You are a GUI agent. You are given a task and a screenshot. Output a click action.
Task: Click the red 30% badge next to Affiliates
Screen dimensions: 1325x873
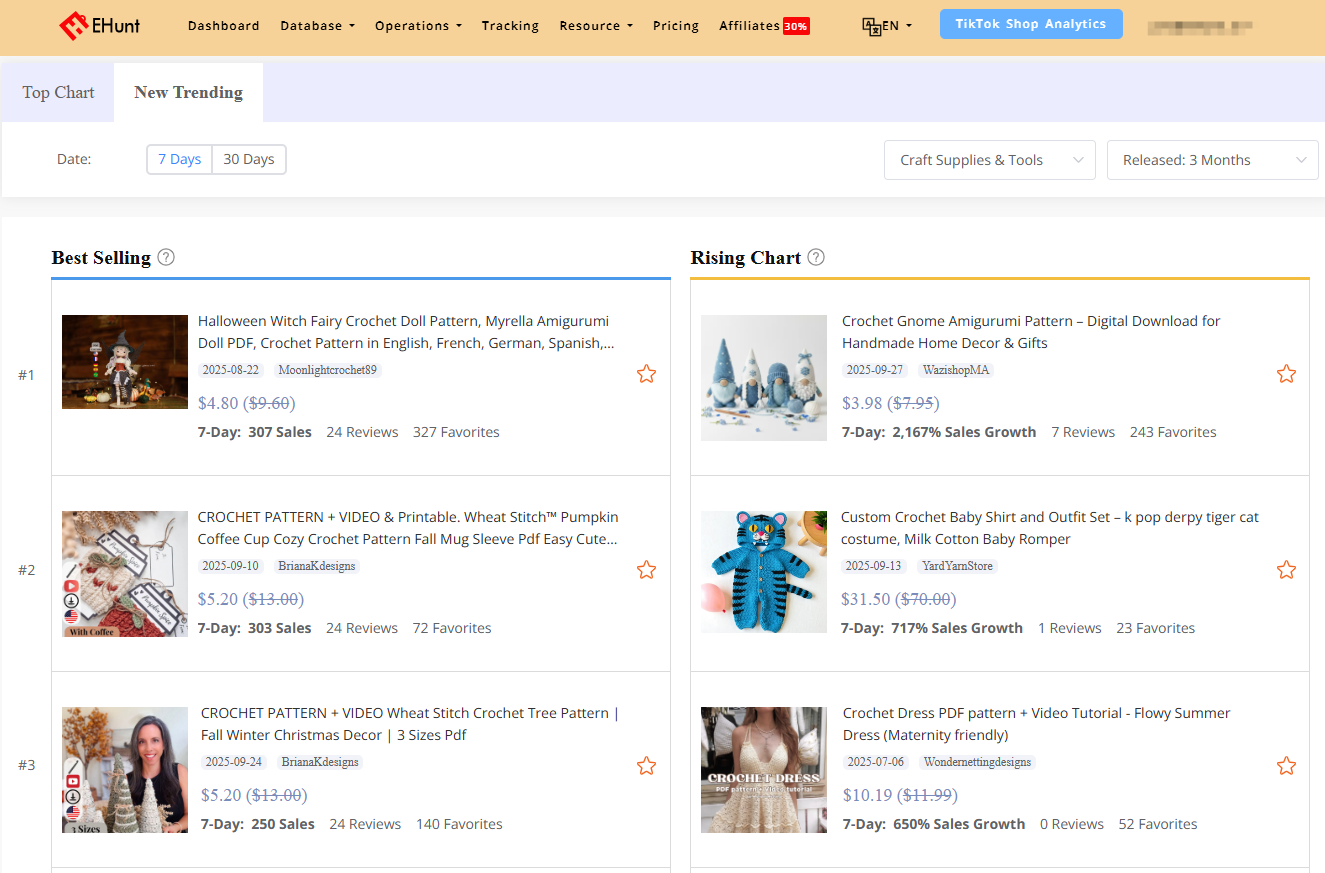tap(796, 25)
